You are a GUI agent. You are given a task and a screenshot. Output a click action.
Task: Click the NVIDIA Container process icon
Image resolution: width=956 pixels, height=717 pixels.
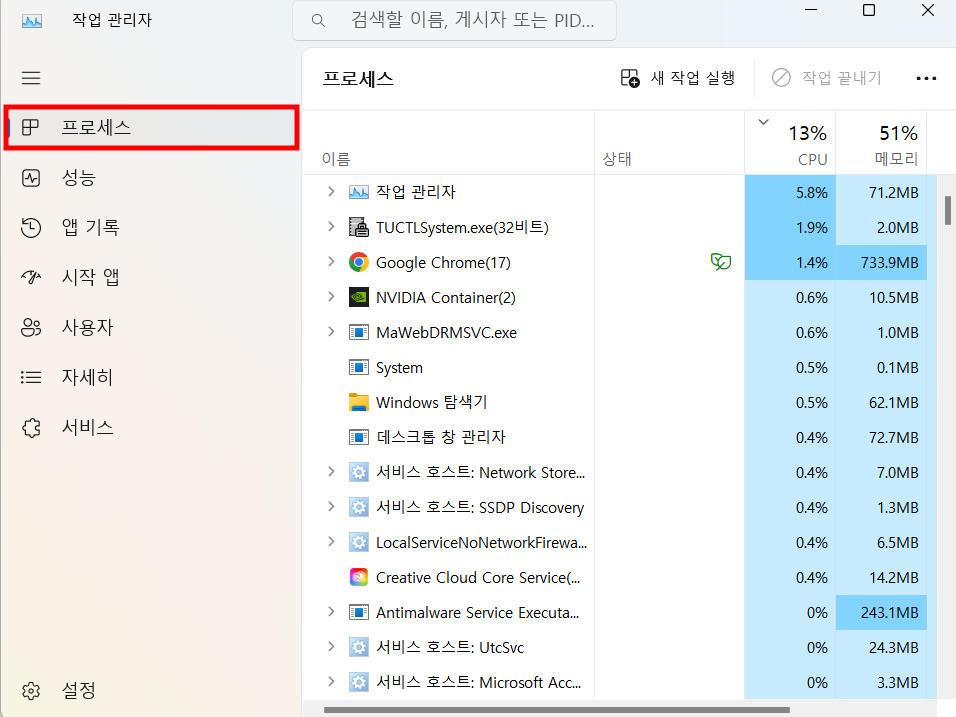pos(358,298)
